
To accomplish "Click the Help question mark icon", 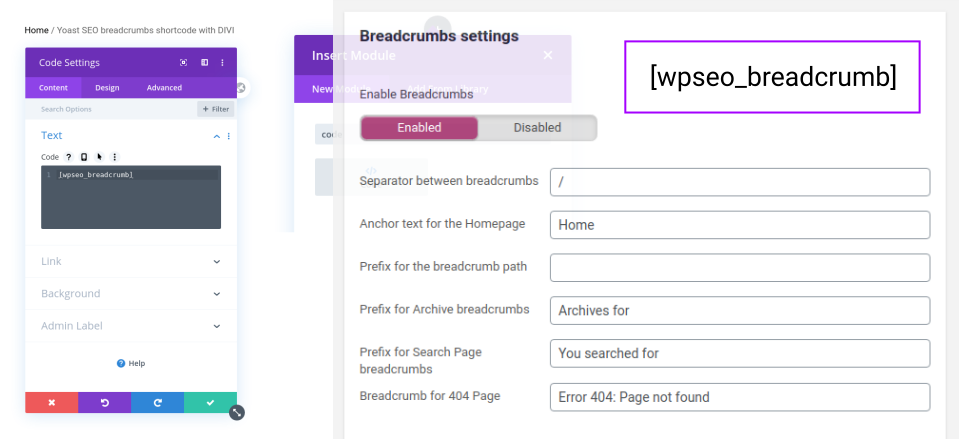I will click(121, 364).
